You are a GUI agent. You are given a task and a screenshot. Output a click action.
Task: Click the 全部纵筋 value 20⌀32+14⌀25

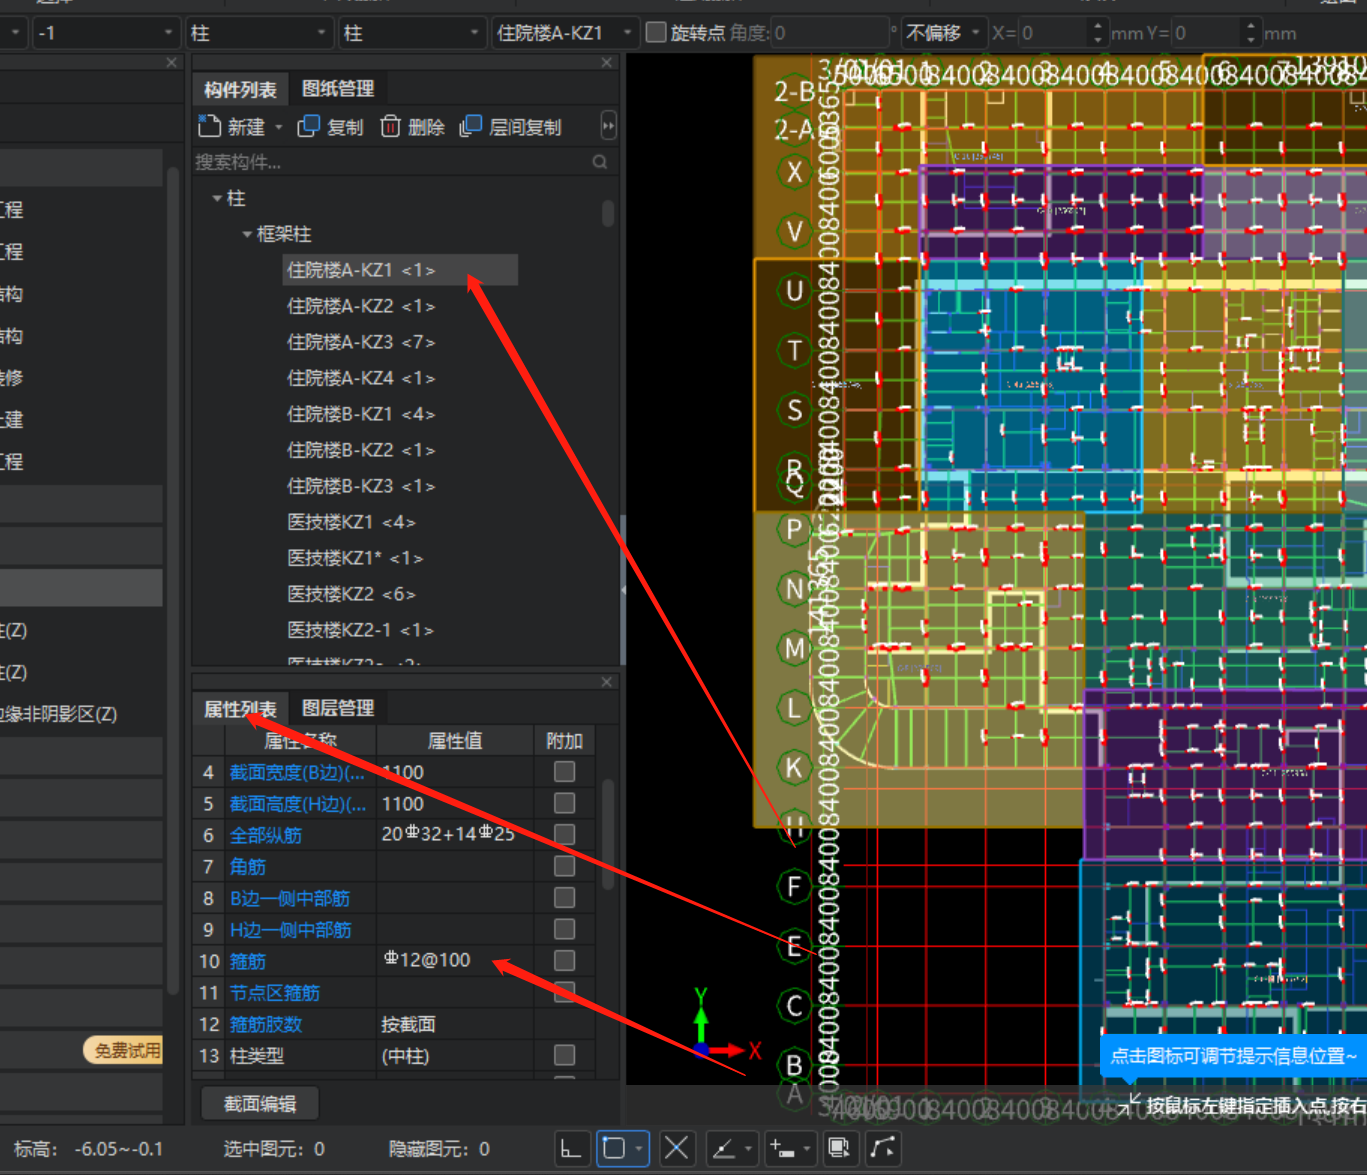click(448, 833)
